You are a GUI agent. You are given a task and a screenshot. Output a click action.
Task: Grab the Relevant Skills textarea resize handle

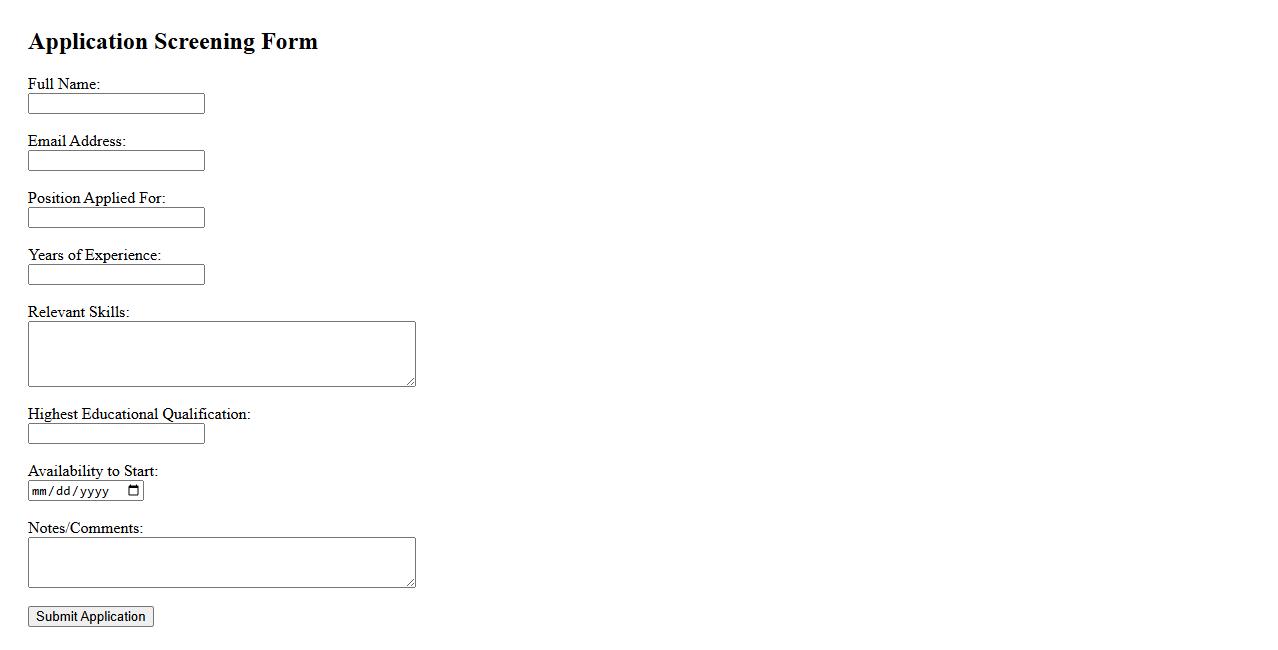[x=410, y=381]
